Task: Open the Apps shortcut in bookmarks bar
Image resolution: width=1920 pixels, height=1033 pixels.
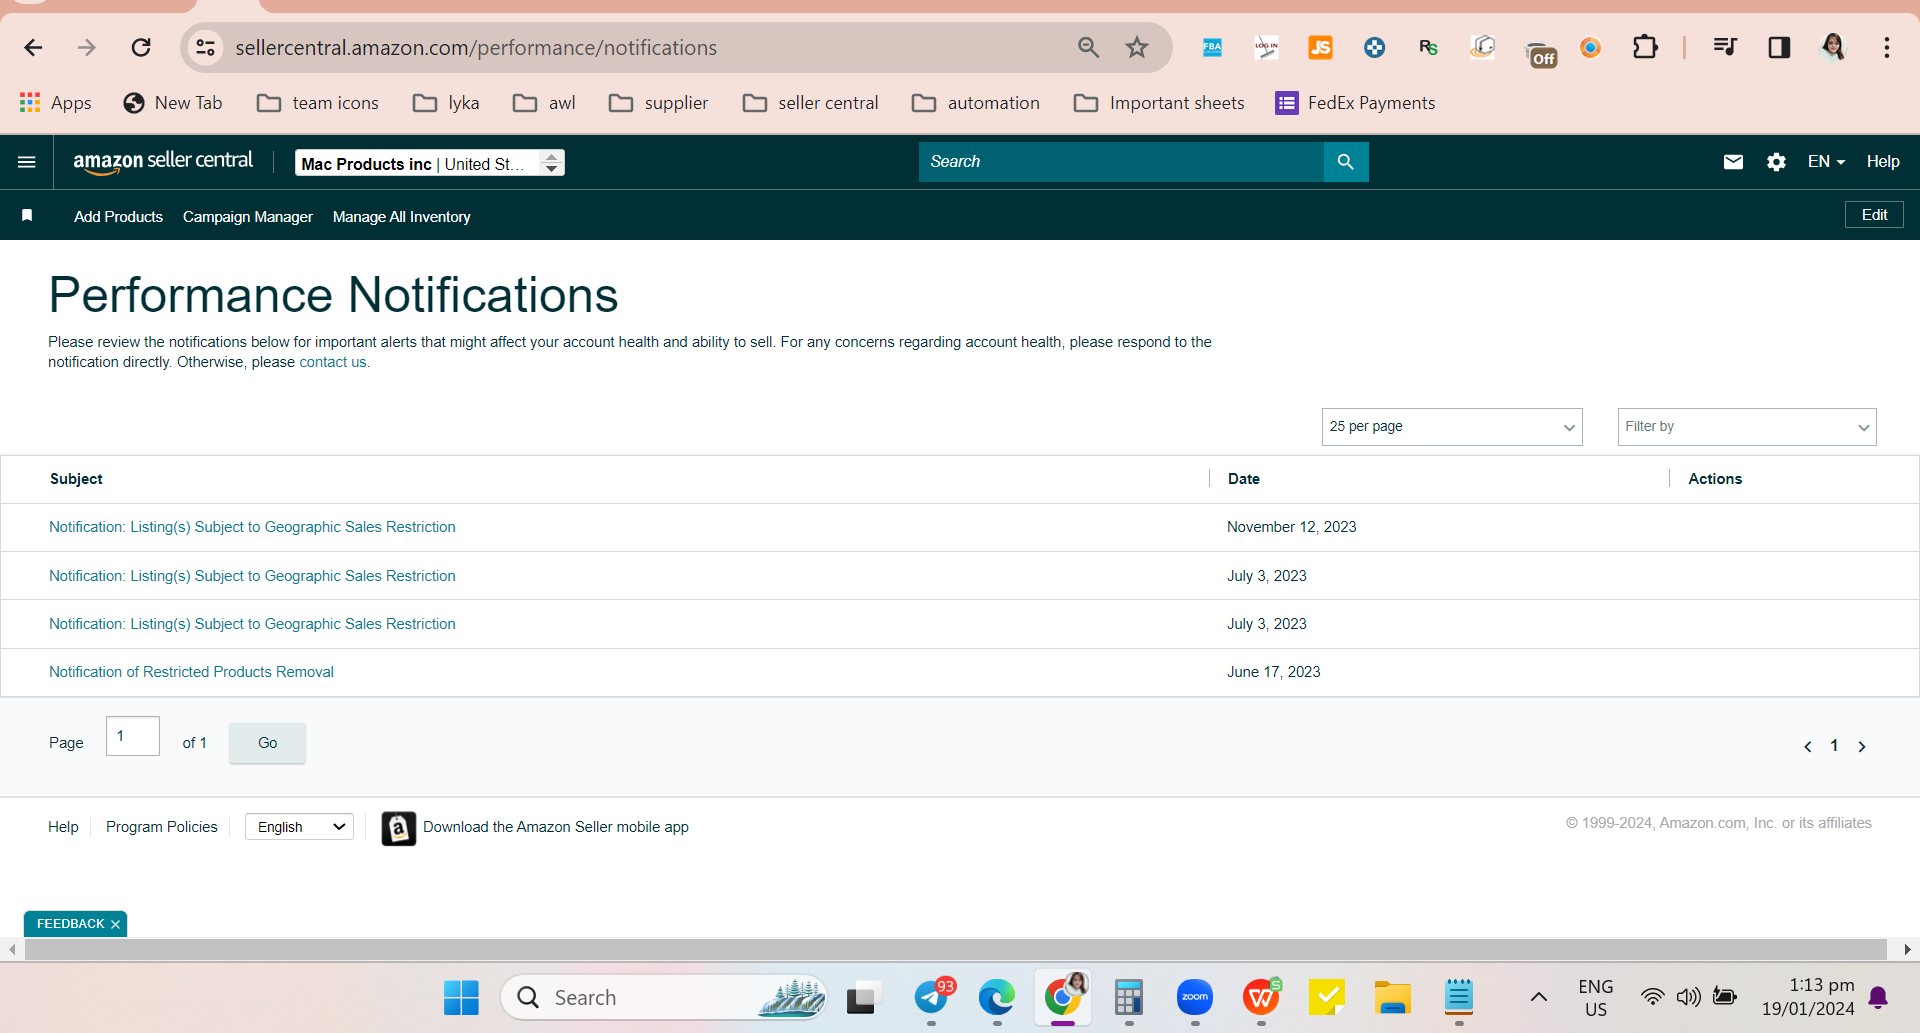Action: [x=56, y=103]
